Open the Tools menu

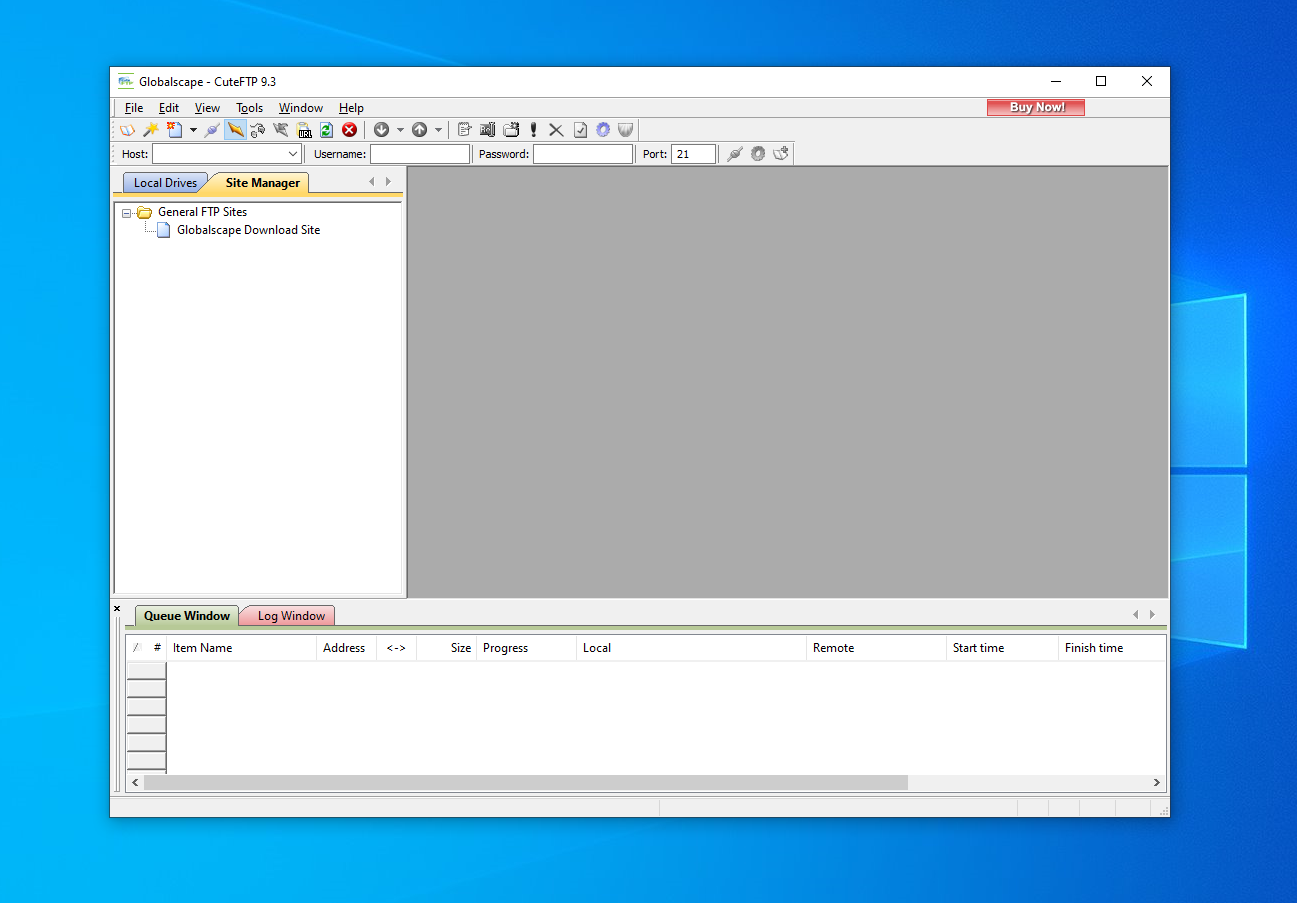pos(249,107)
